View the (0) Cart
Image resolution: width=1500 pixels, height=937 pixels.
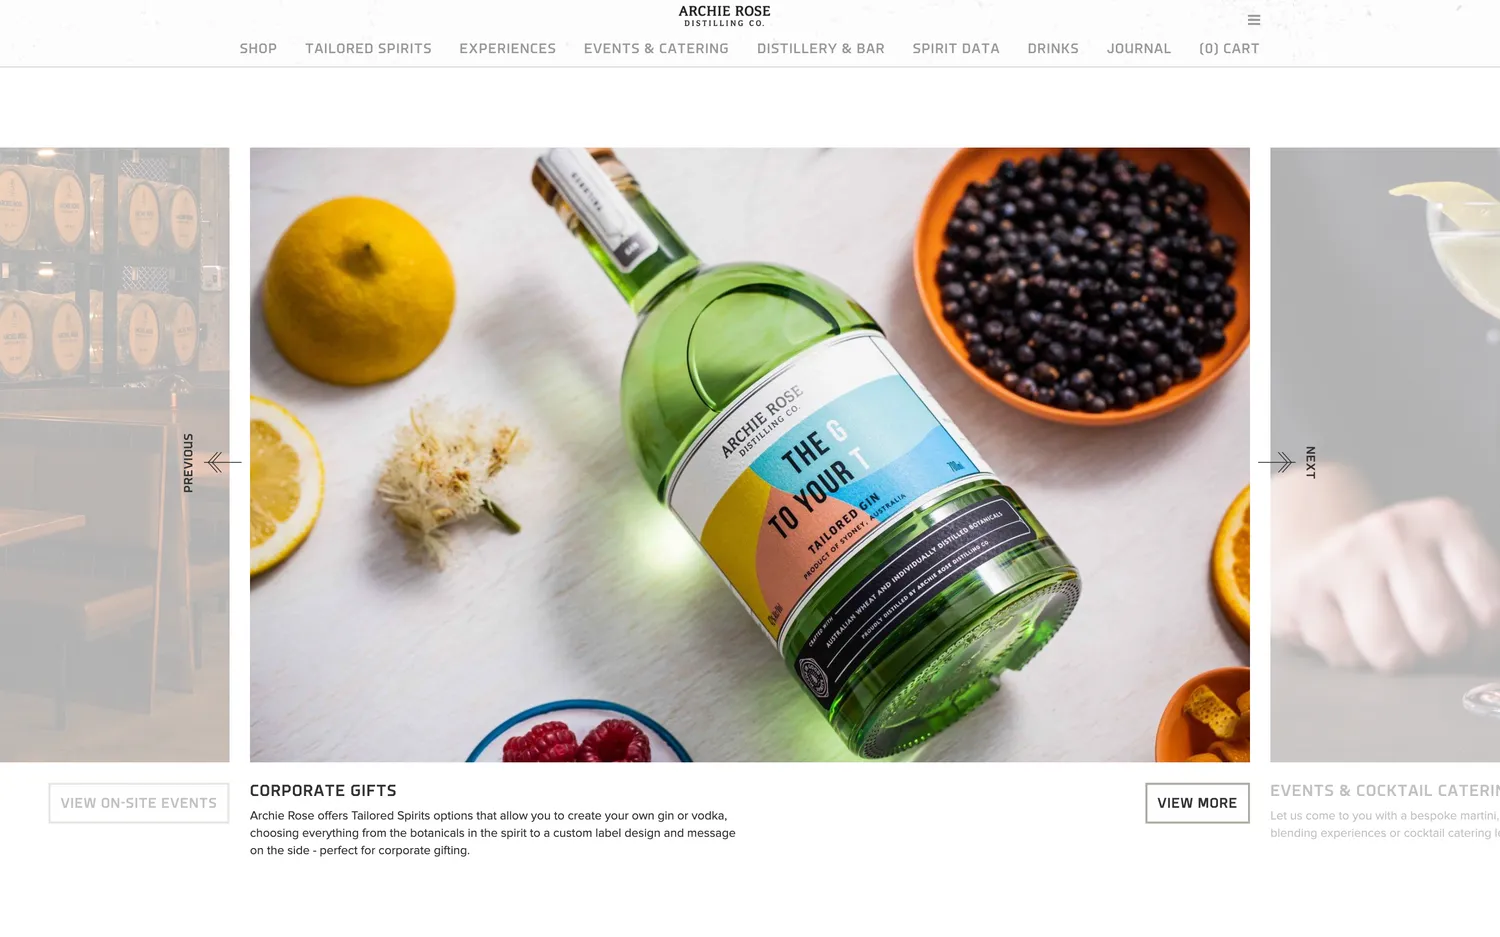(1229, 48)
